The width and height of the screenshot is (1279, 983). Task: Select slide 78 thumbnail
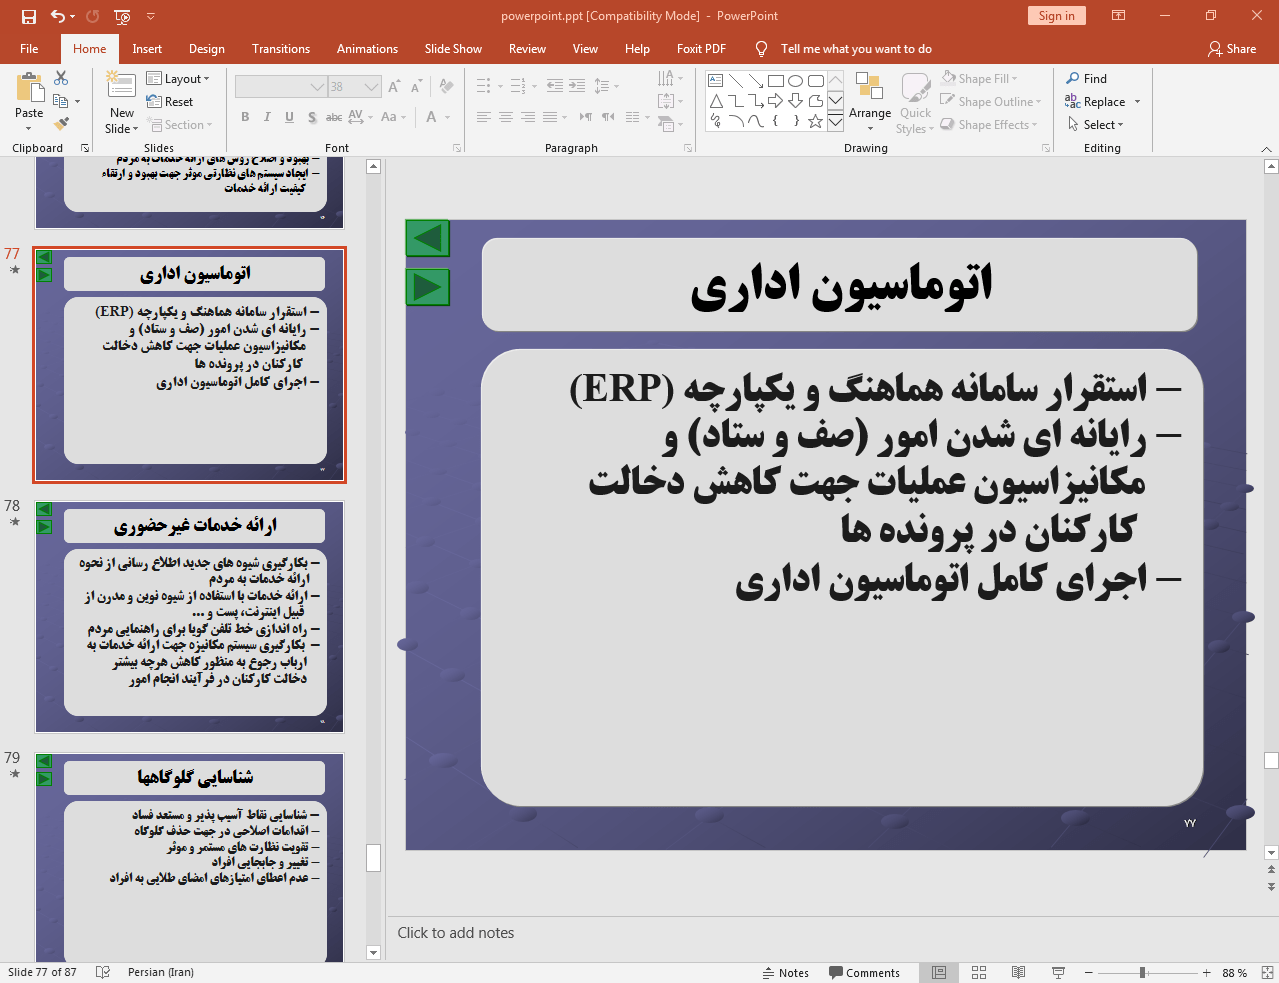coord(190,616)
